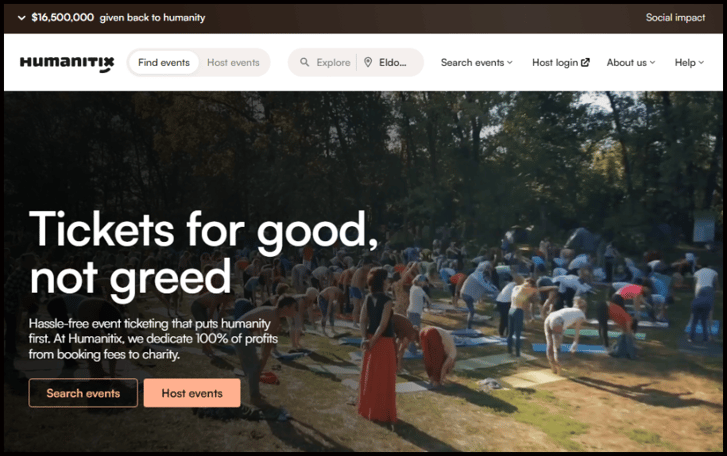Toggle to Find events mode
Viewport: 727px width, 456px height.
(x=164, y=62)
